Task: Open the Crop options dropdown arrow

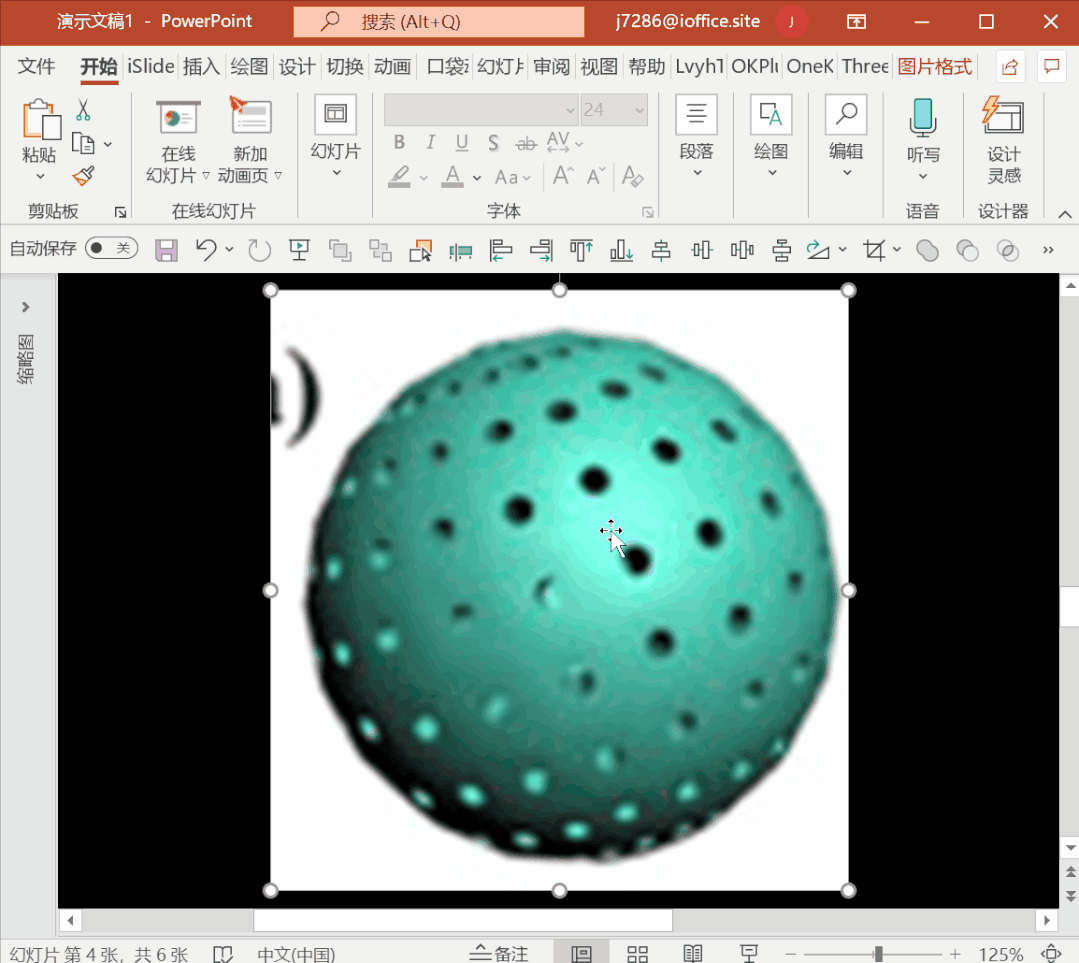Action: pos(897,249)
